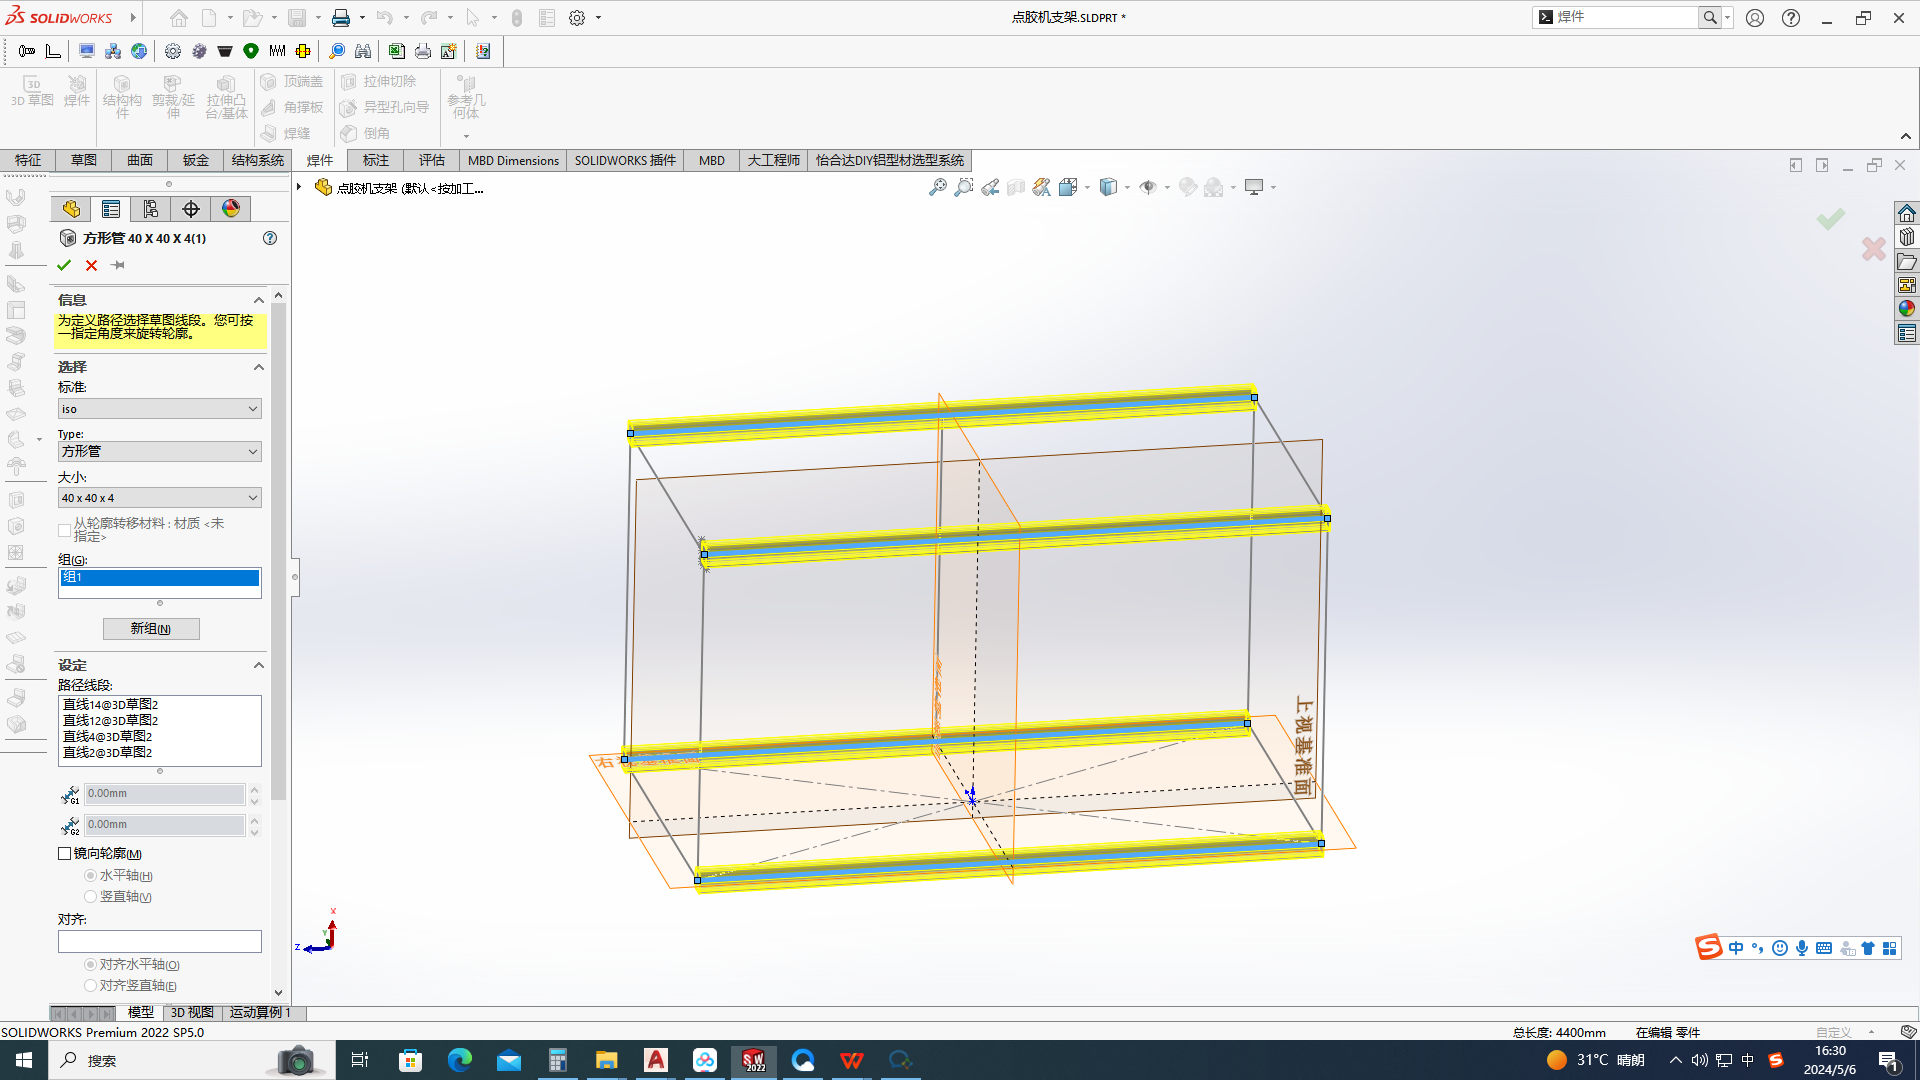Open the Options gear icon
The height and width of the screenshot is (1080, 1920).
coord(577,18)
